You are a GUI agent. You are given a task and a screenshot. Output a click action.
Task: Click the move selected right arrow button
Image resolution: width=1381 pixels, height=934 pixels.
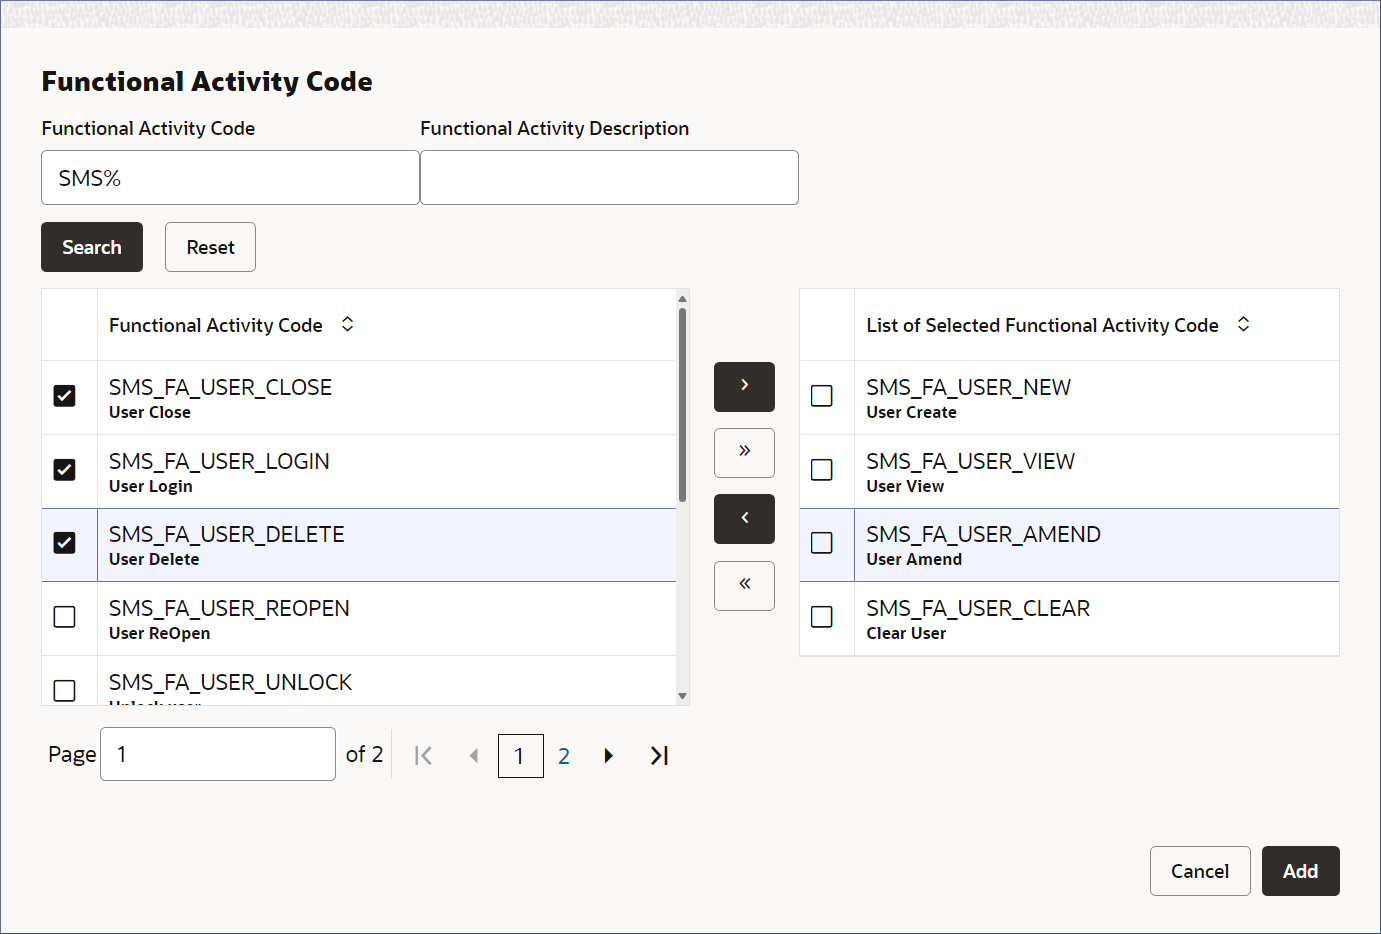pyautogui.click(x=744, y=387)
